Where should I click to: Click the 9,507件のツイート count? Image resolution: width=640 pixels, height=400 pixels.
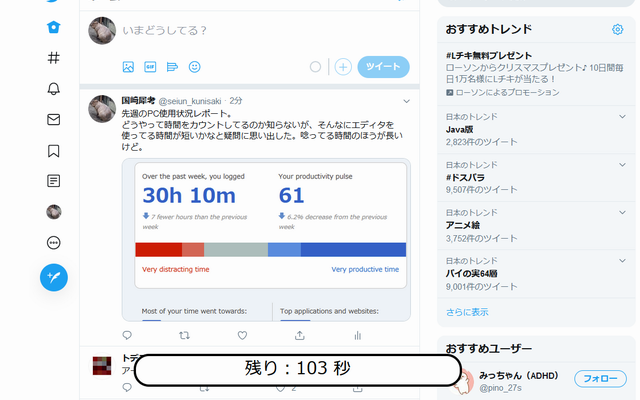pyautogui.click(x=481, y=190)
